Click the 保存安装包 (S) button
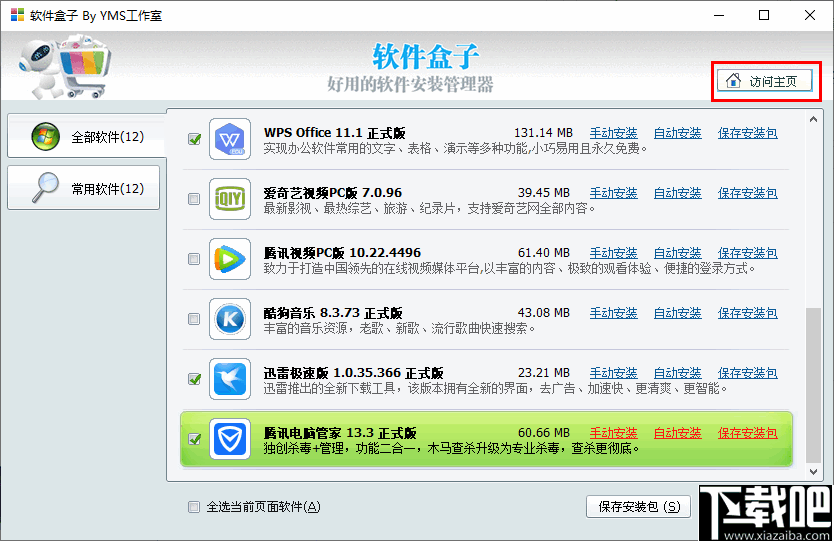Screen dimensions: 834x541 point(638,507)
